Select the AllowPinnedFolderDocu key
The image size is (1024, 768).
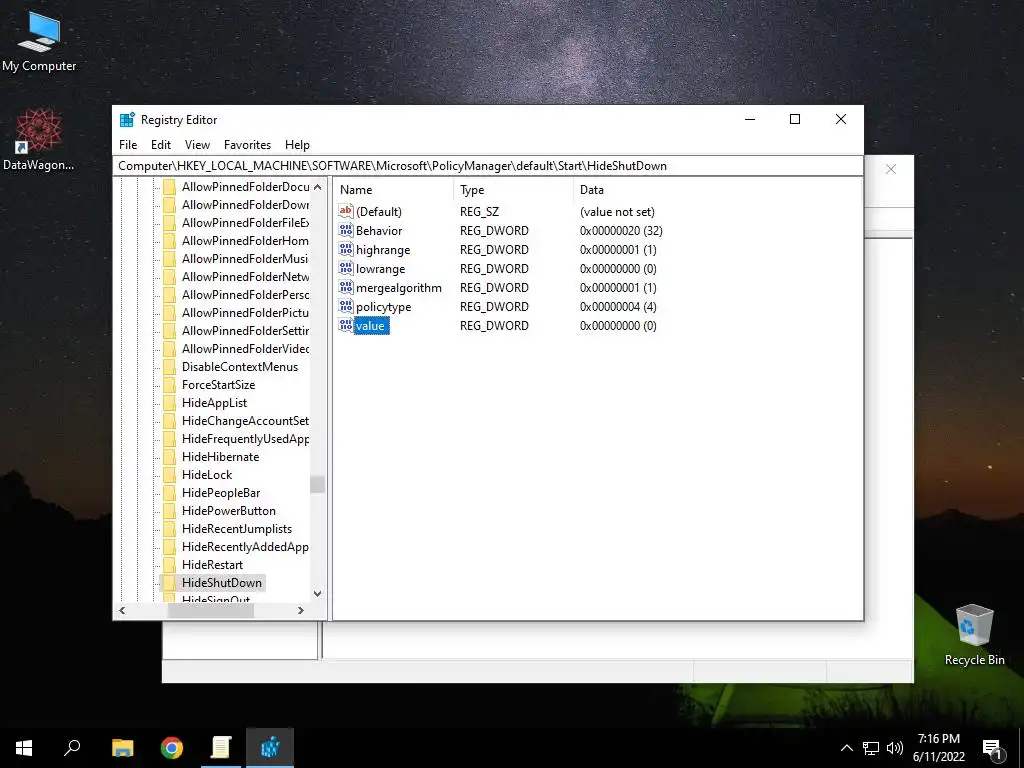coord(245,187)
